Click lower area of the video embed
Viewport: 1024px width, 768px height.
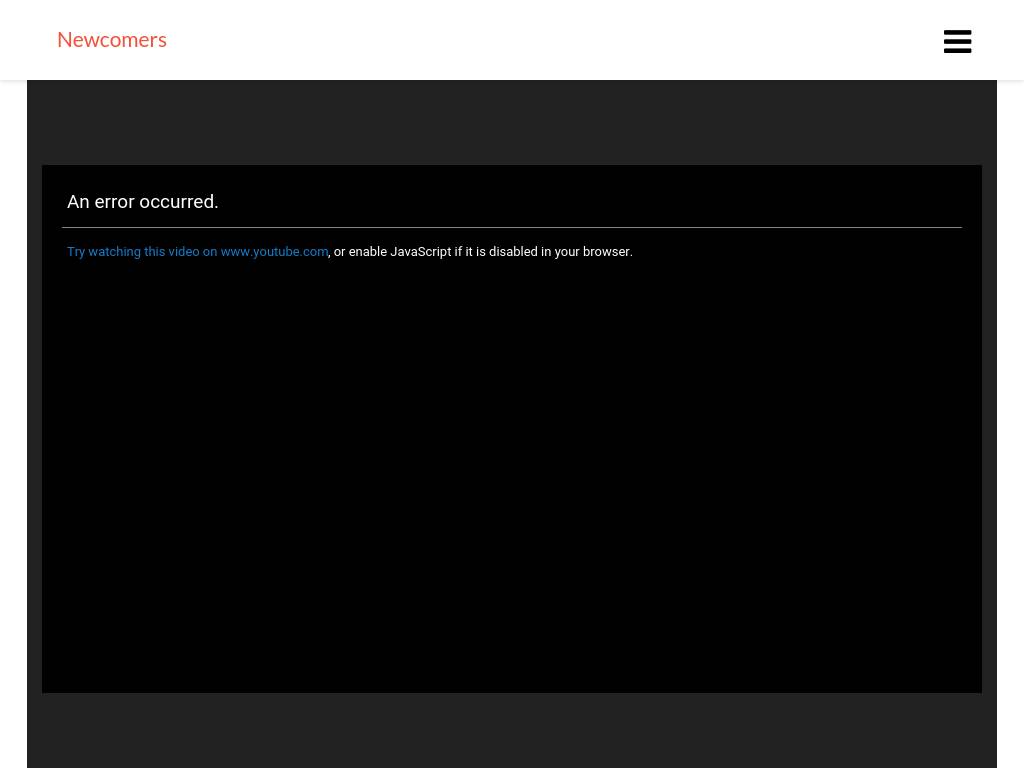click(512, 620)
